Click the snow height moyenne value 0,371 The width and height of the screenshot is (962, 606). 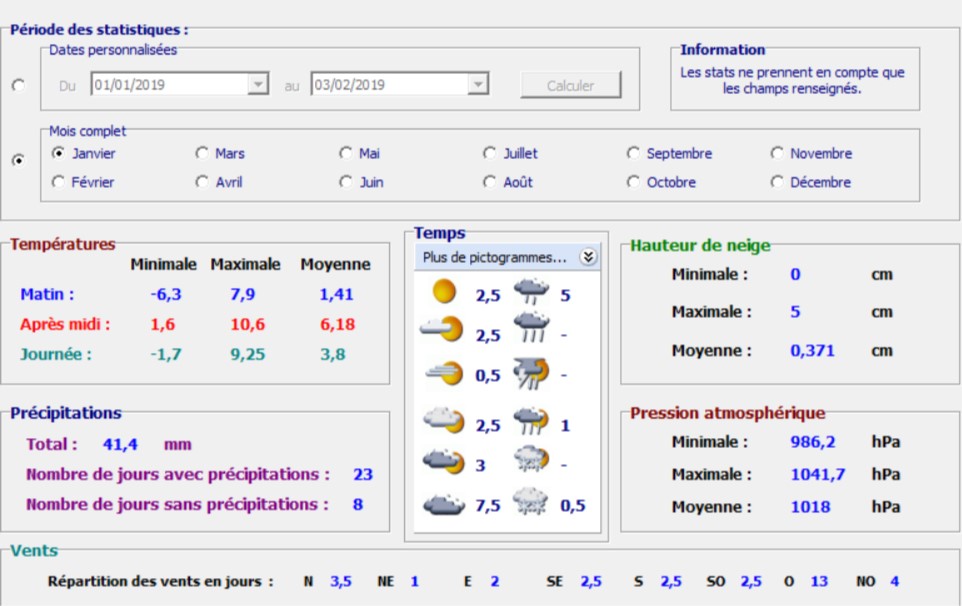click(812, 351)
